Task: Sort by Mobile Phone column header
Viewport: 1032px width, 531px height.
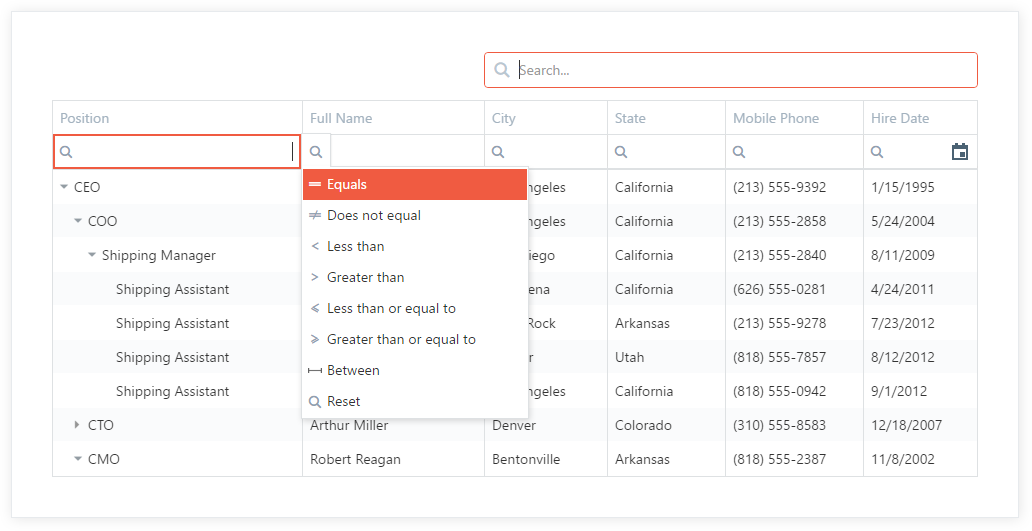Action: tap(794, 118)
